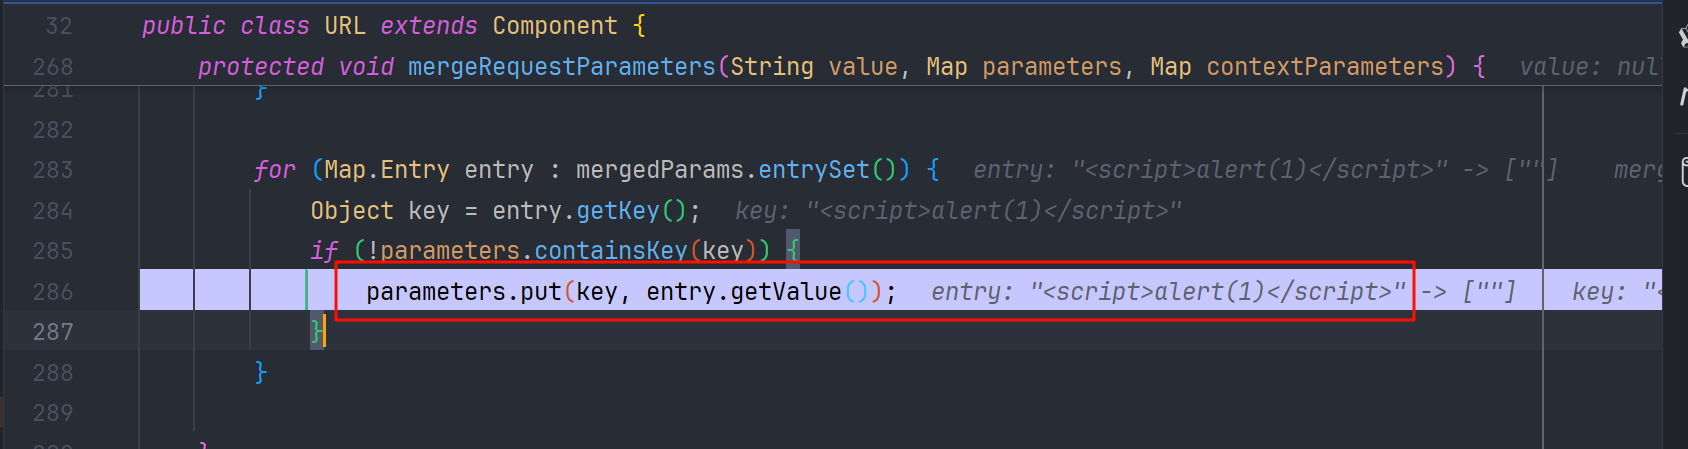Click line number 268 in sticky header

tap(53, 67)
